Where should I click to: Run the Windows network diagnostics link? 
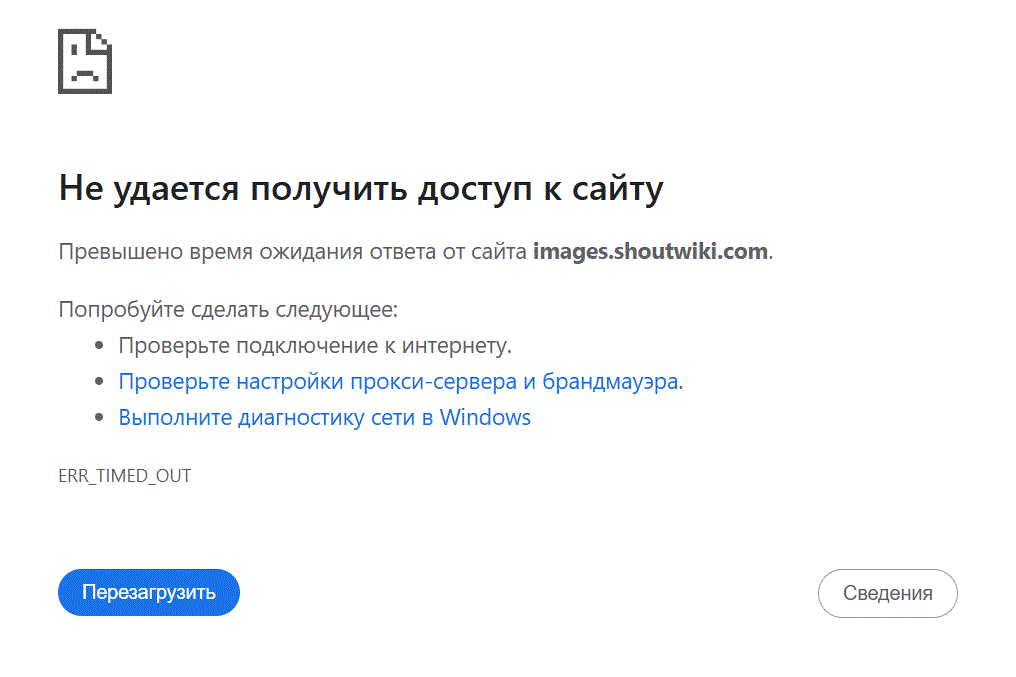point(325,418)
